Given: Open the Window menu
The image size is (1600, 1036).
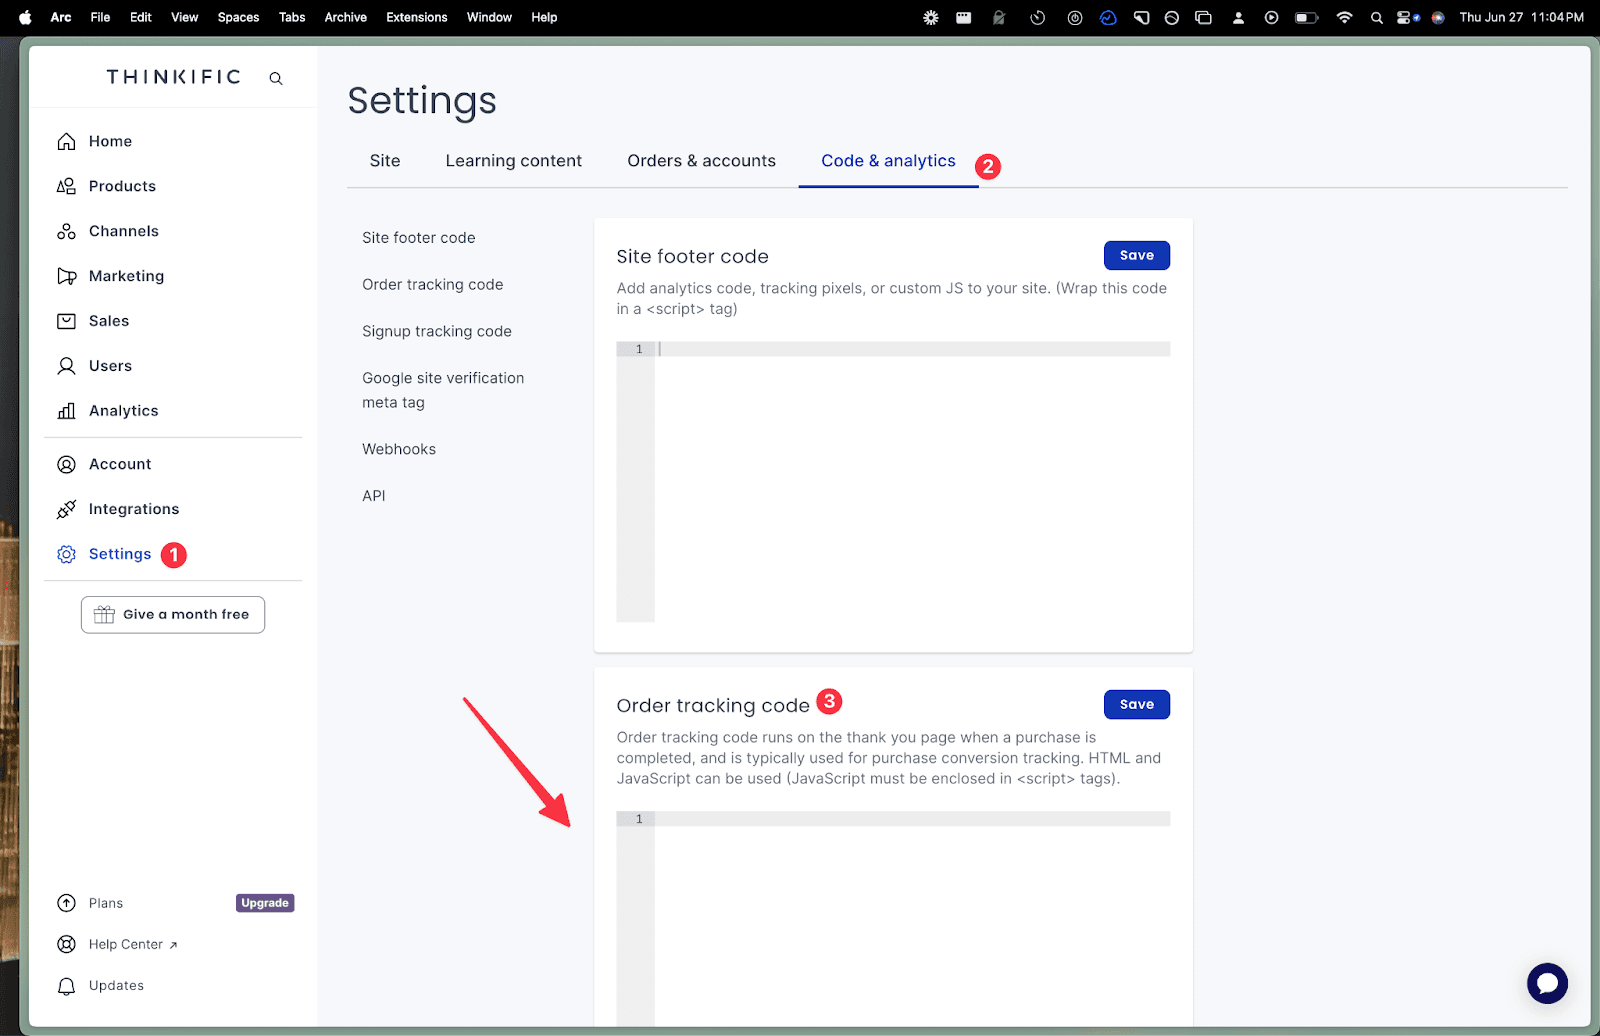Looking at the screenshot, I should pyautogui.click(x=489, y=17).
